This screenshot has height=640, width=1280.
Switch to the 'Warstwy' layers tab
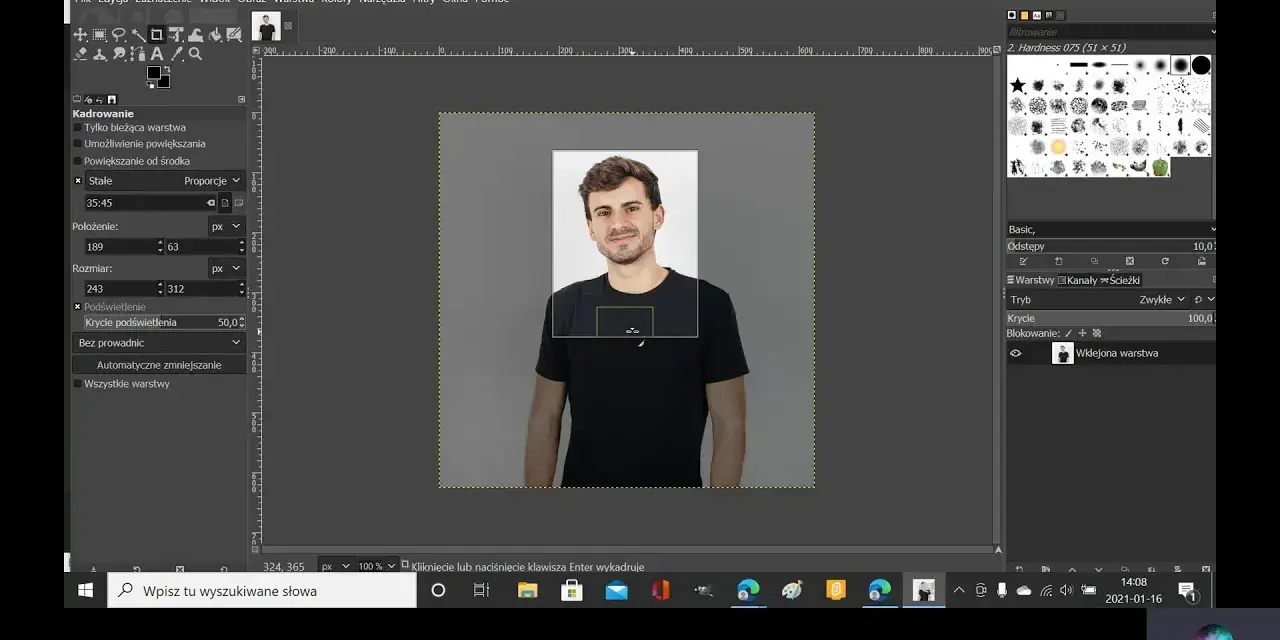[x=1031, y=280]
